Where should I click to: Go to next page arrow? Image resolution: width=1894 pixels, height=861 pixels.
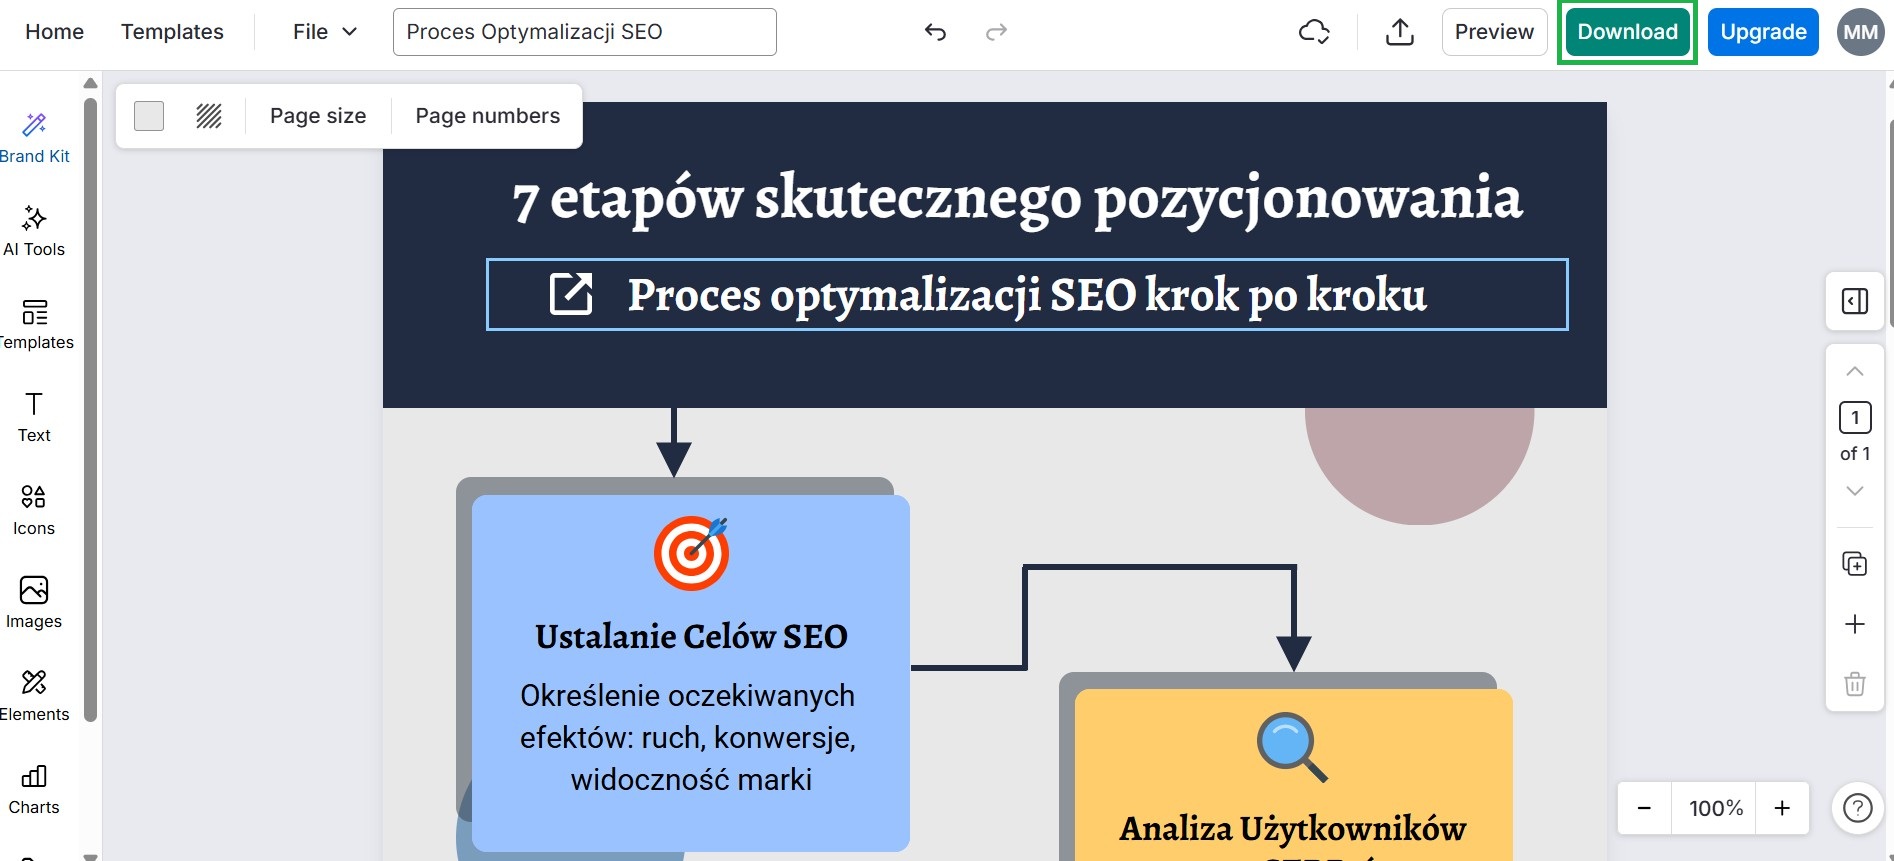[1855, 491]
